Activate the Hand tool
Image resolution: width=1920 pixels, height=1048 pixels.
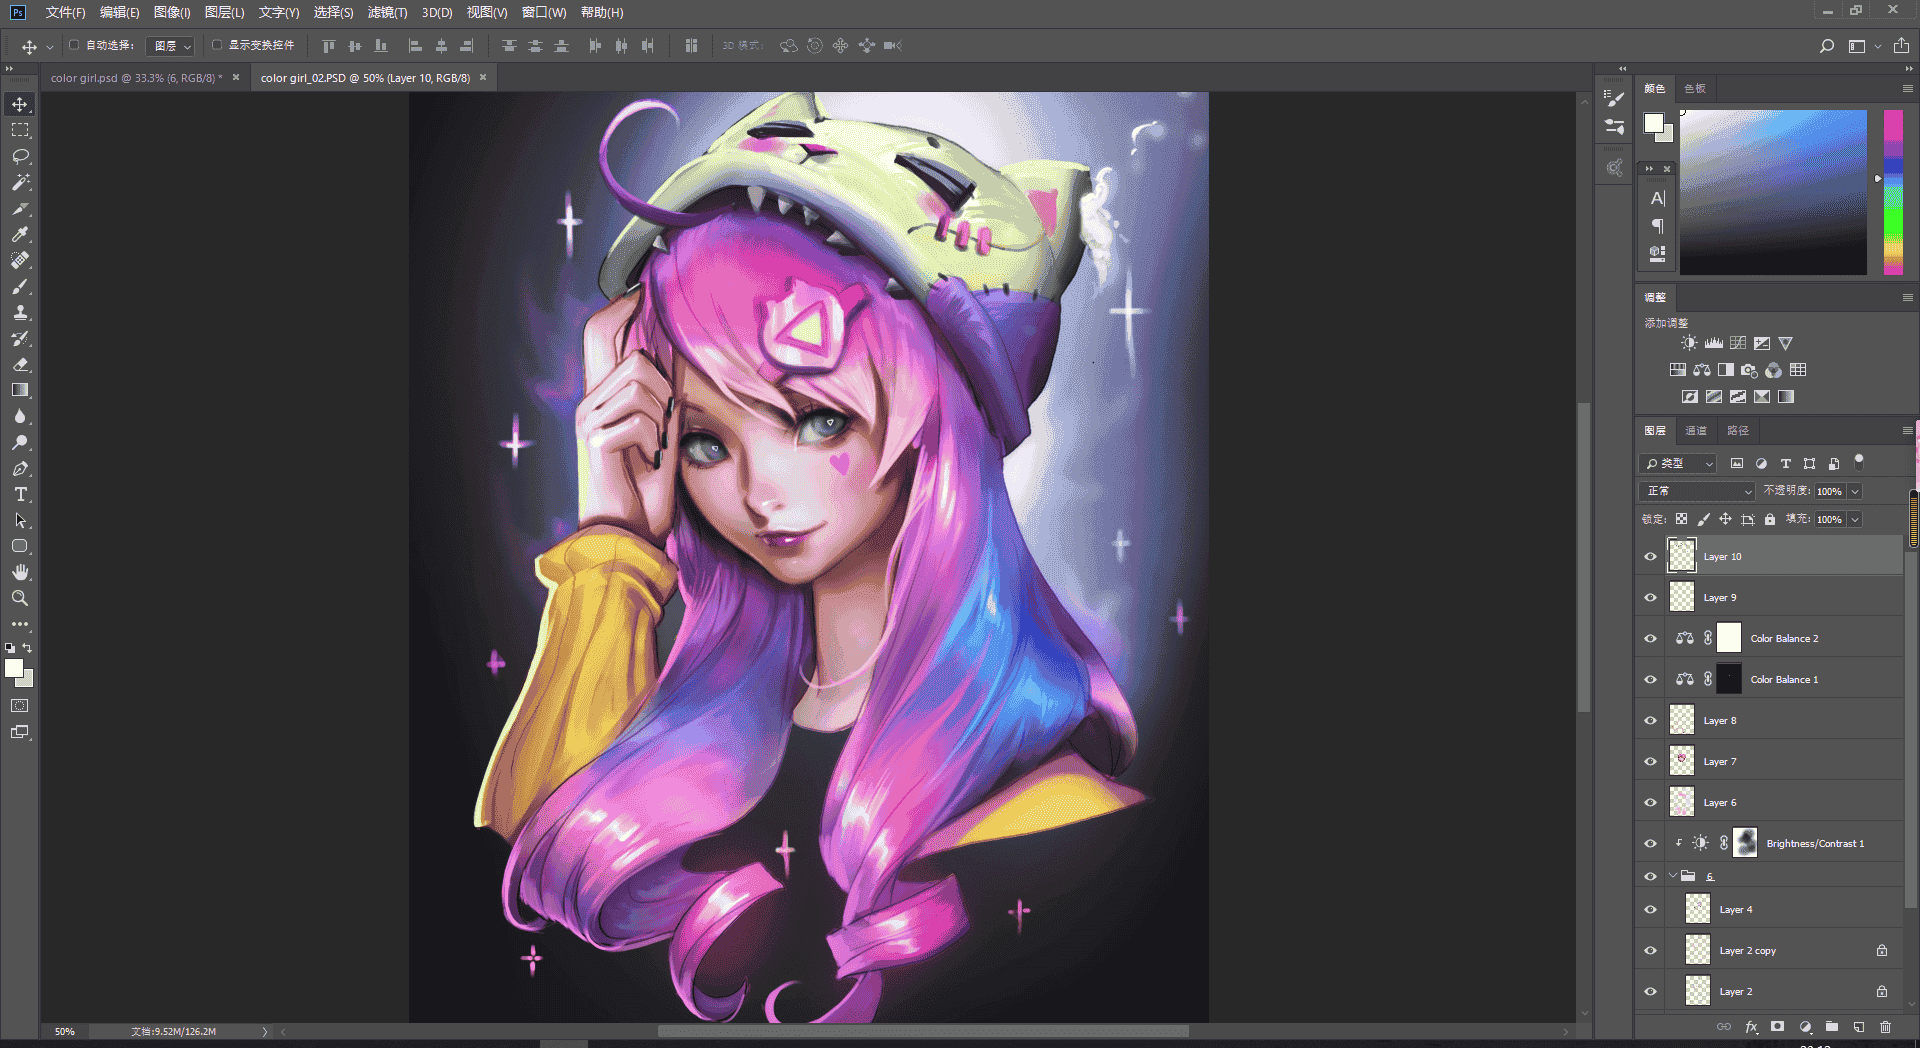[20, 572]
